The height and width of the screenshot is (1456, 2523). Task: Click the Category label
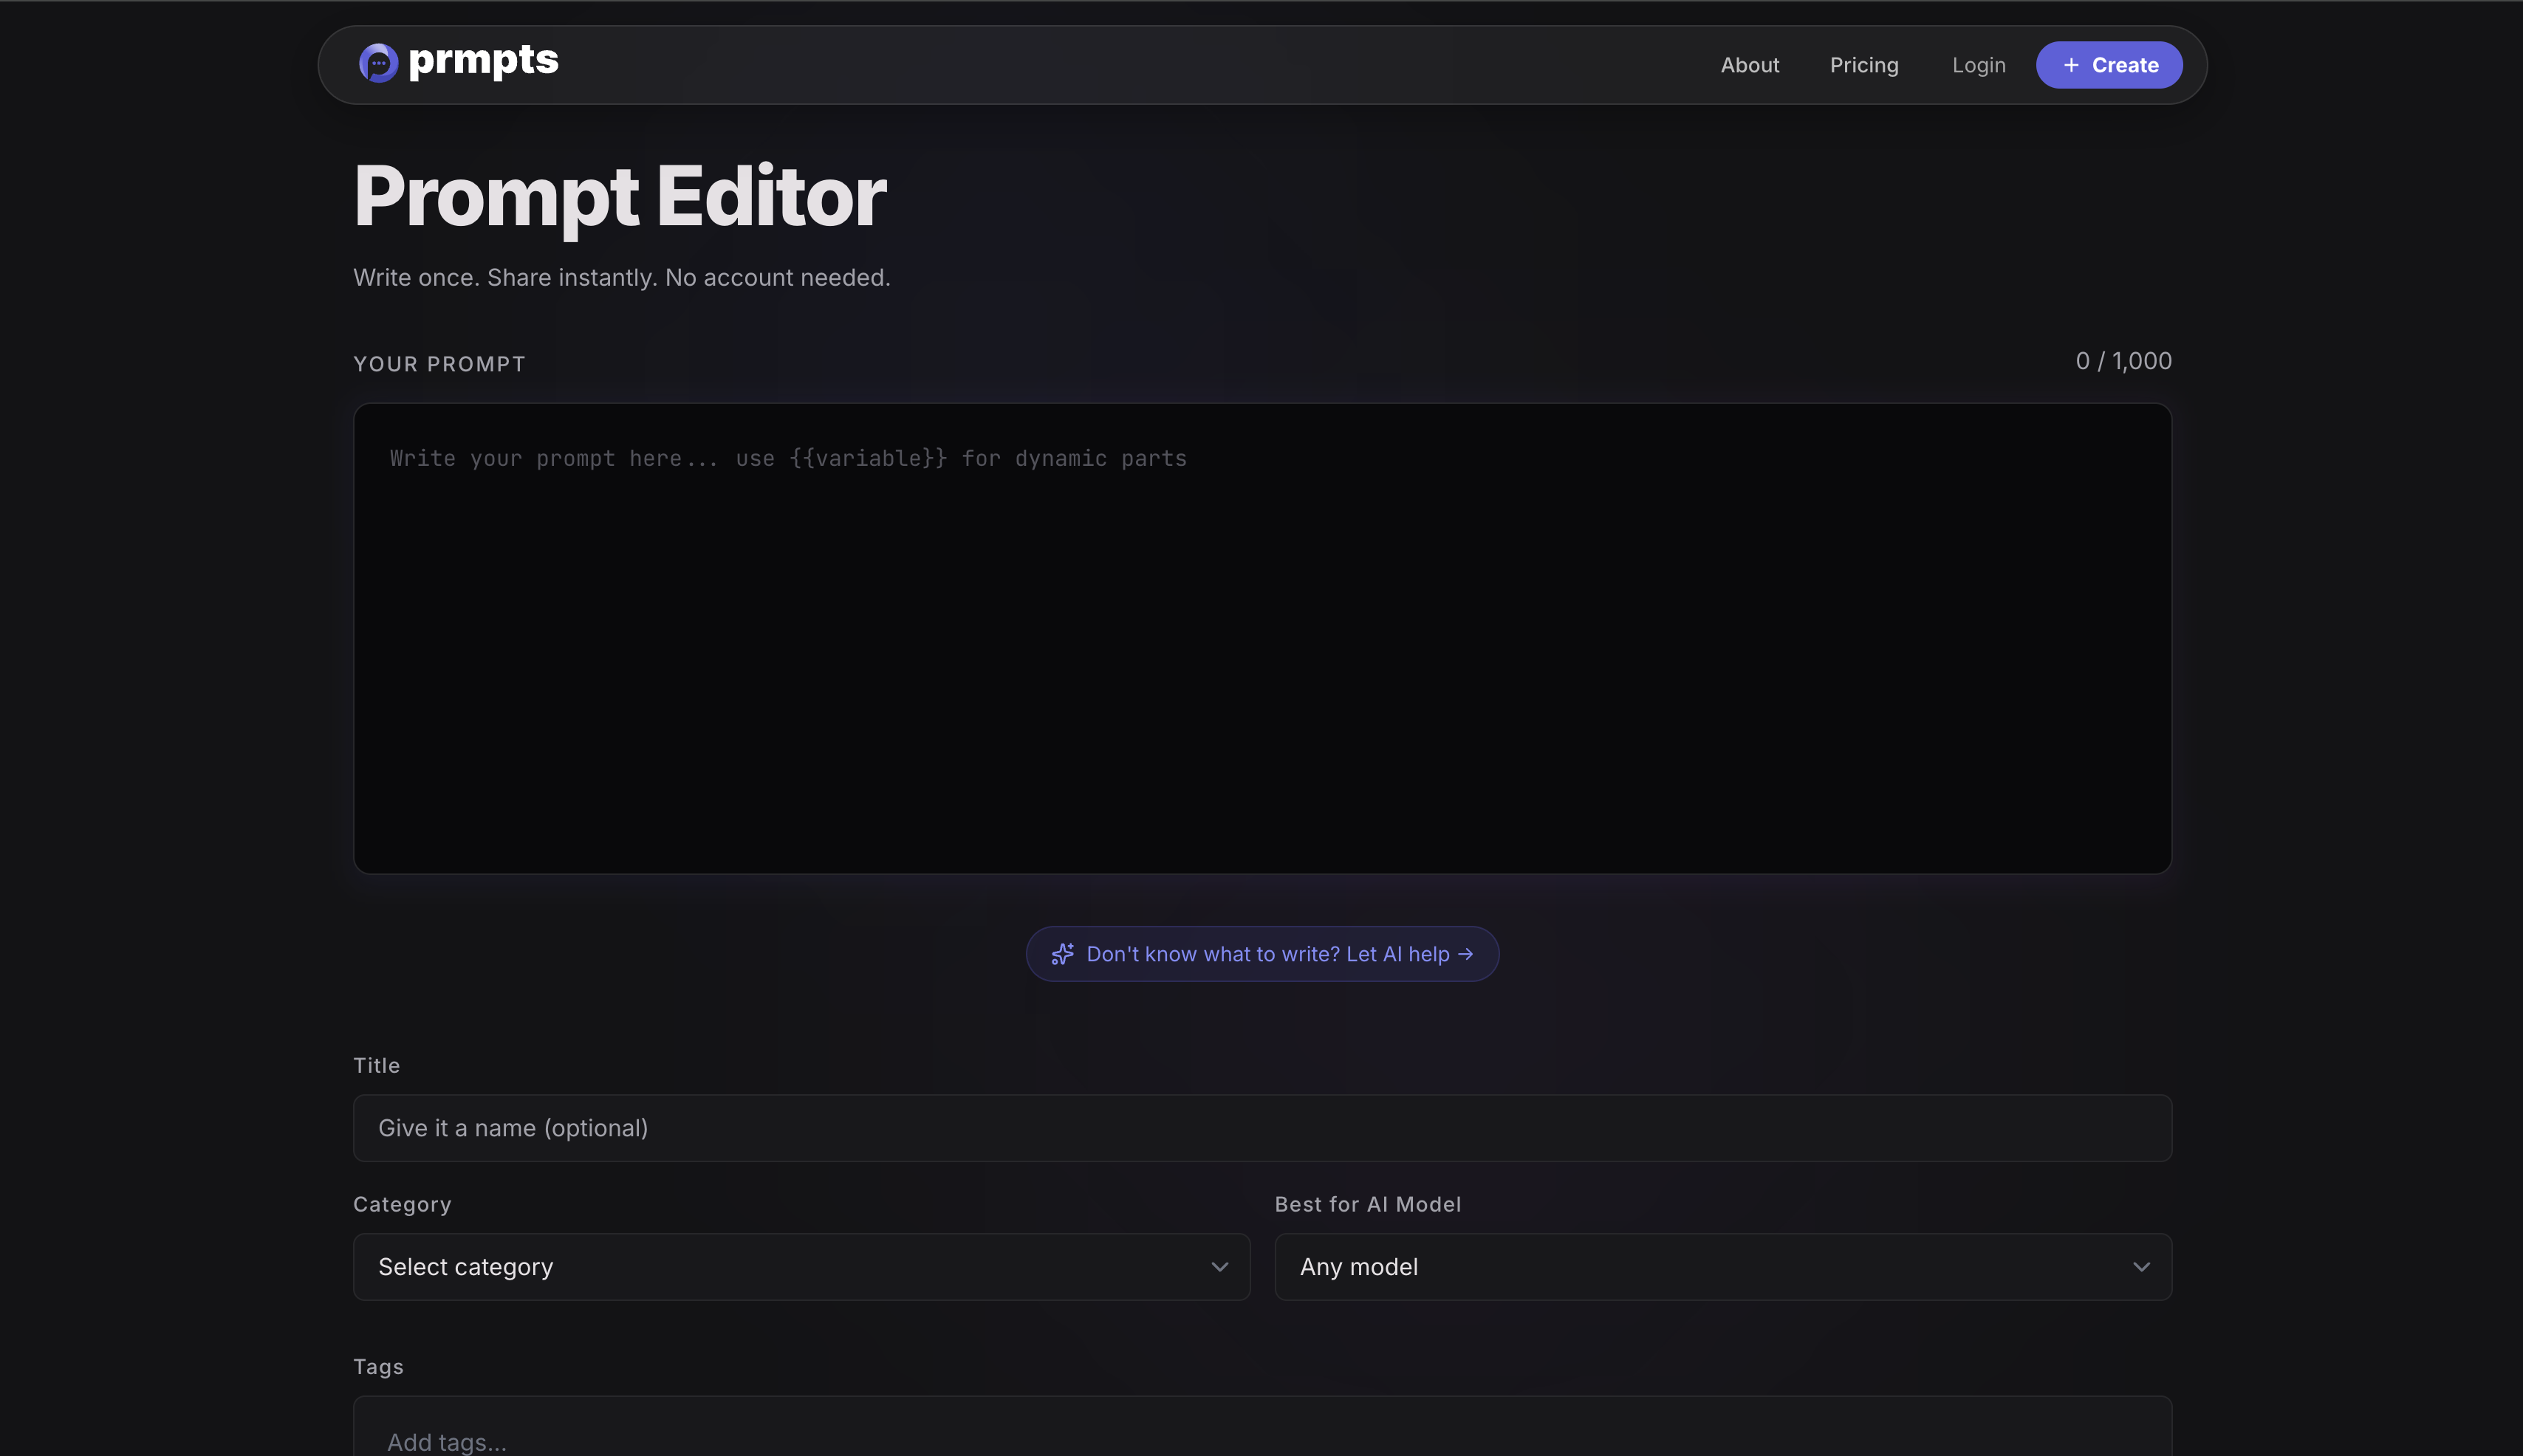[402, 1205]
